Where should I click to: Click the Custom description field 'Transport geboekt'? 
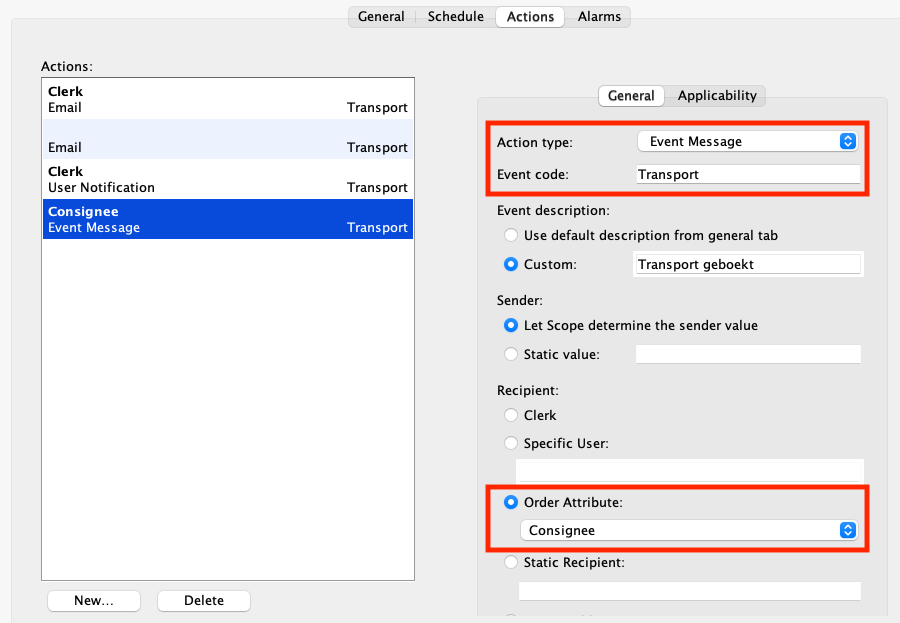(x=748, y=265)
